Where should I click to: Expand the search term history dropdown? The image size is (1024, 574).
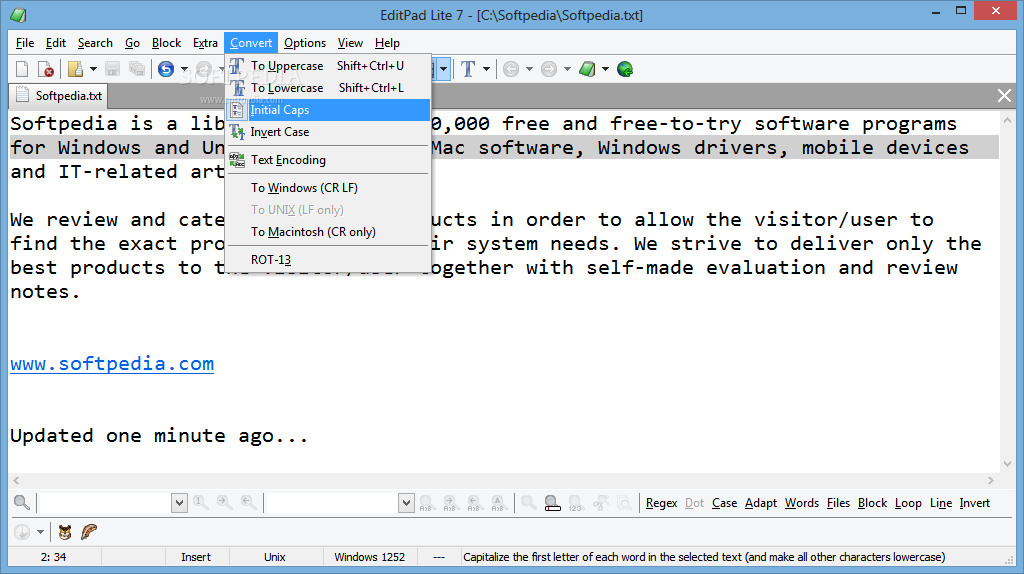tap(179, 503)
